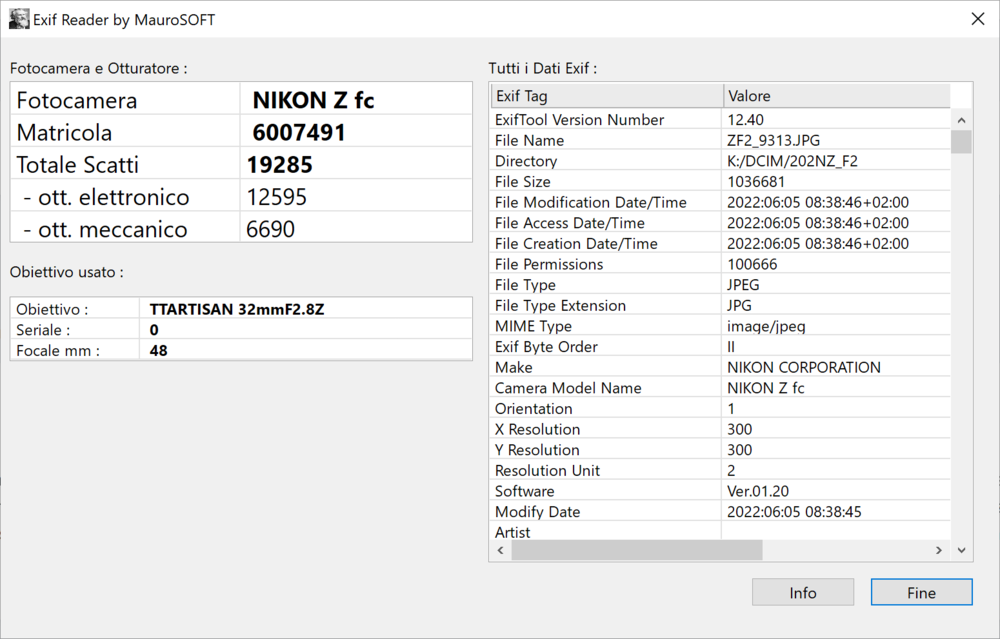The image size is (1000, 639).
Task: Click the Totale Scatti label
Action: coord(77,165)
